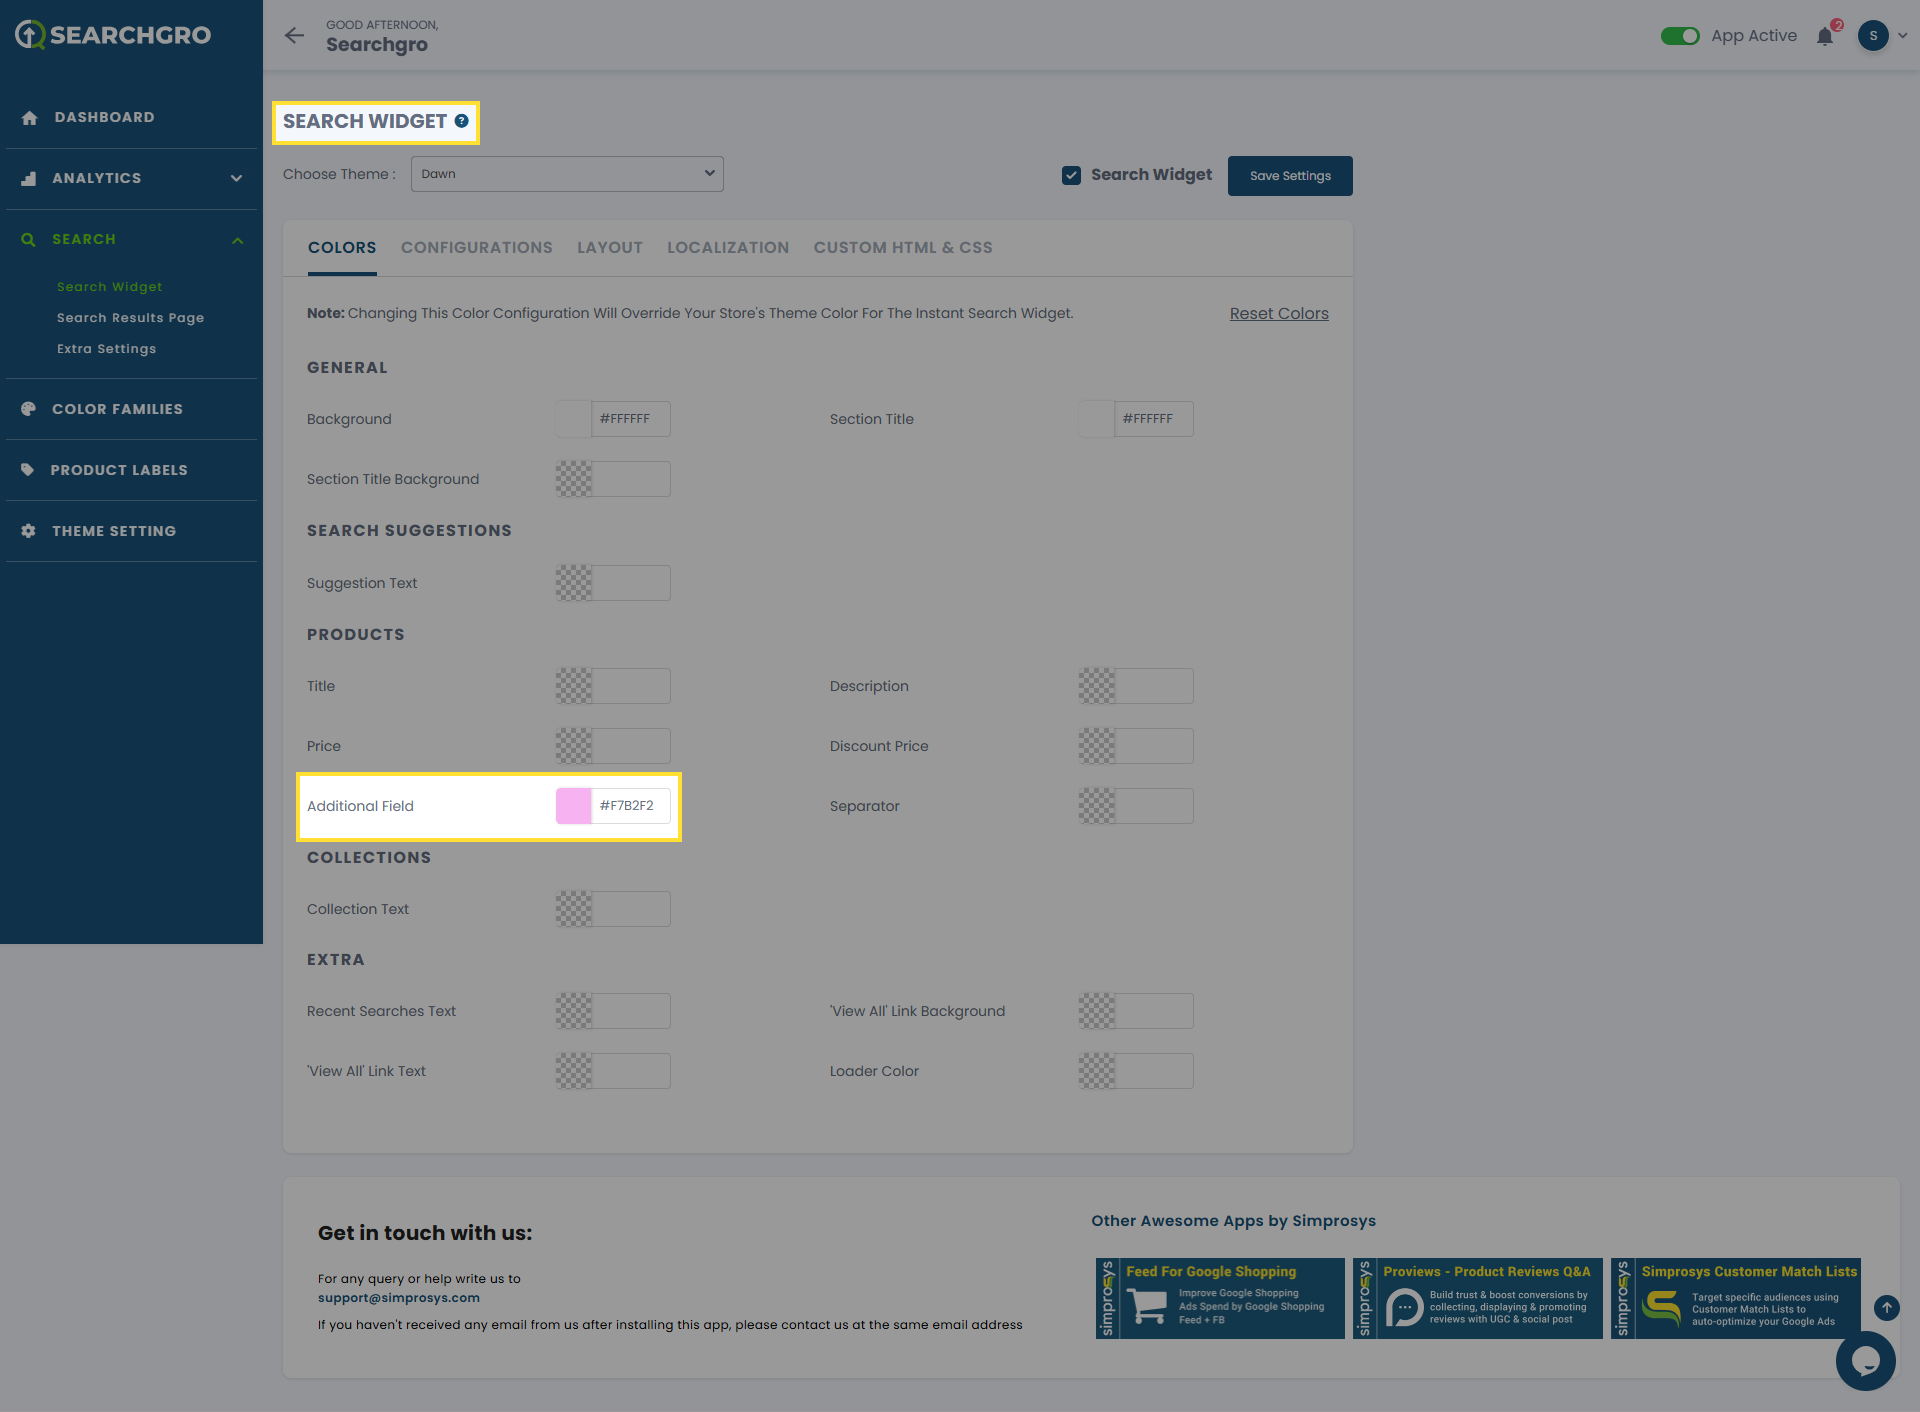Viewport: 1920px width, 1412px height.
Task: Switch to the Custom HTML & CSS tab
Action: [902, 248]
